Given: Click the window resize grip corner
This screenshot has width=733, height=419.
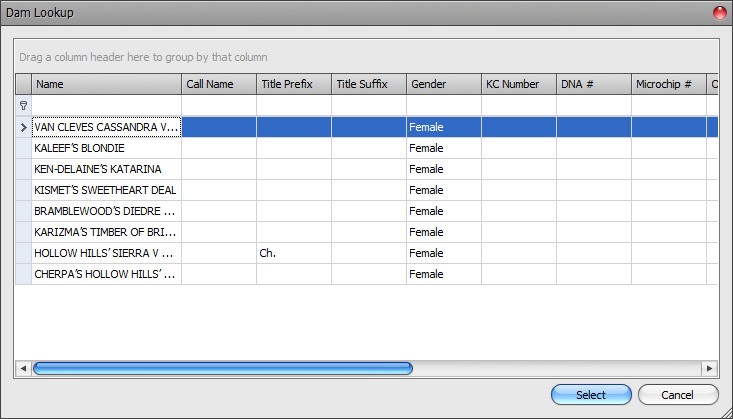Looking at the screenshot, I should pyautogui.click(x=727, y=413).
